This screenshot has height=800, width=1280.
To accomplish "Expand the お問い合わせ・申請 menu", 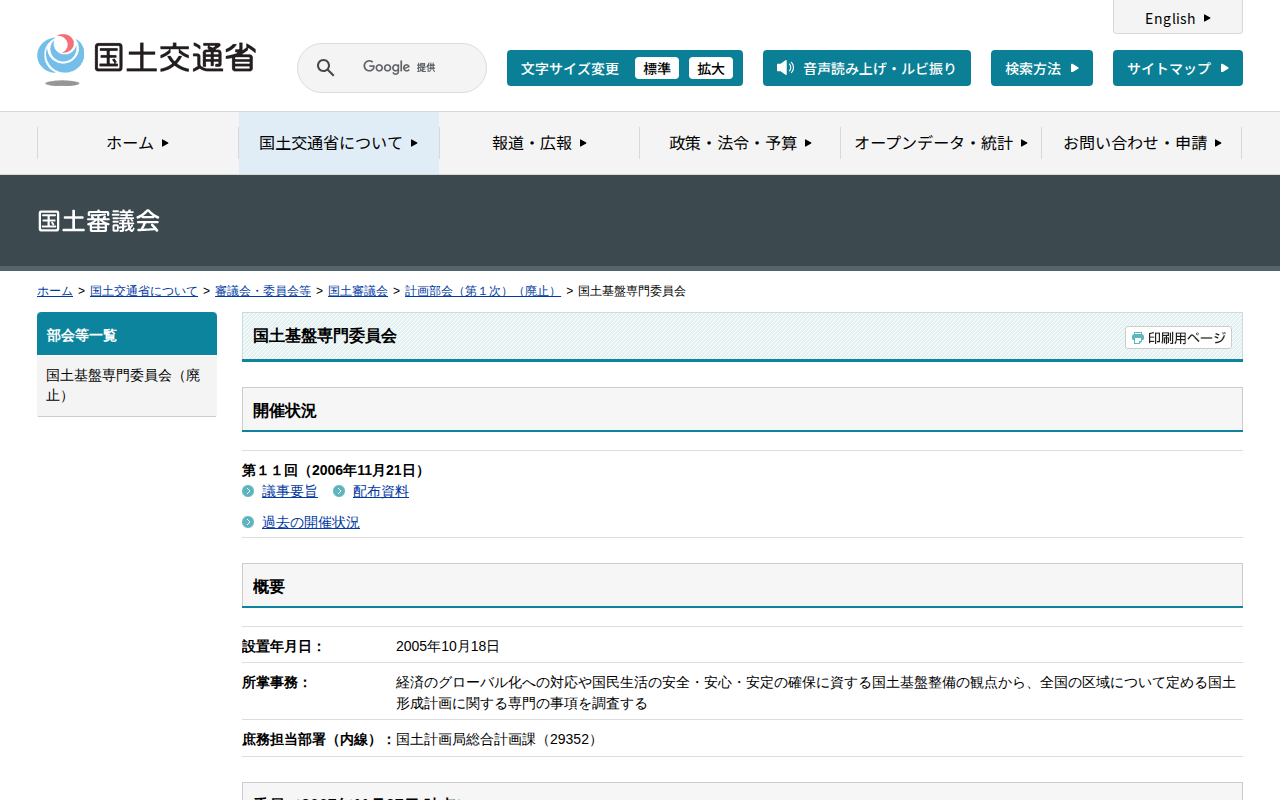I will coord(1142,143).
